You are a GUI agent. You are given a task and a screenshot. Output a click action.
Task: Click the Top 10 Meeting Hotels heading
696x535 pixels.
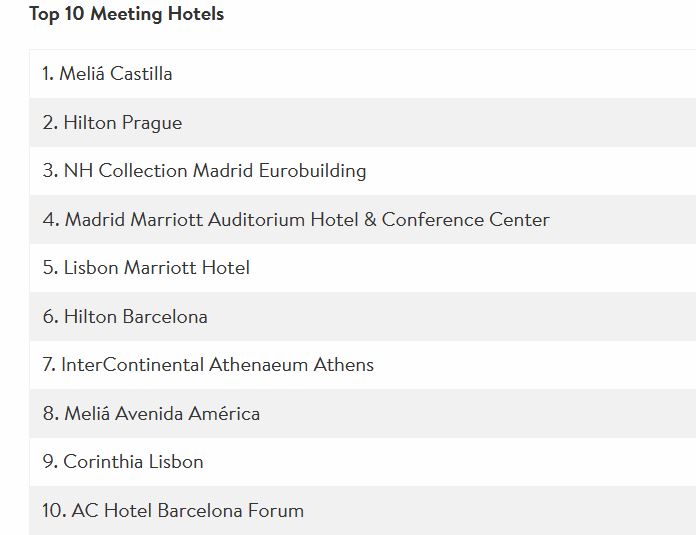127,14
